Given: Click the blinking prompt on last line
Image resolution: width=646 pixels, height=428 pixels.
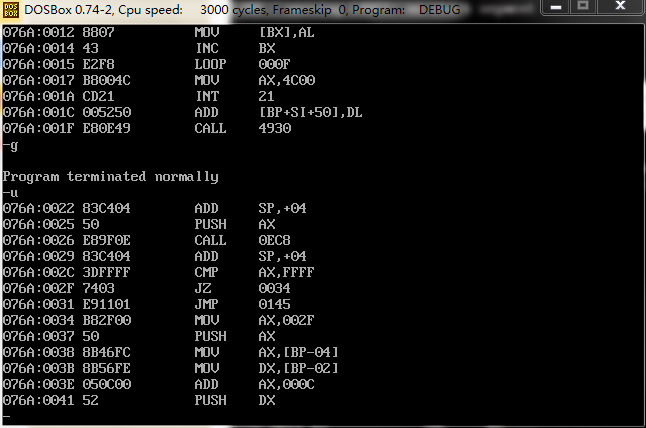Looking at the screenshot, I should click(6, 416).
